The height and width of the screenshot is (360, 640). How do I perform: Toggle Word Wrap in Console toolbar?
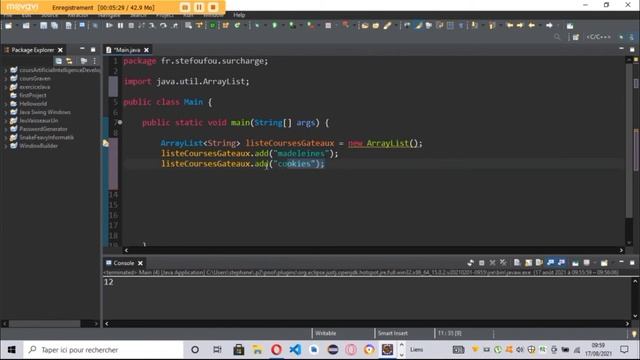pos(539,263)
